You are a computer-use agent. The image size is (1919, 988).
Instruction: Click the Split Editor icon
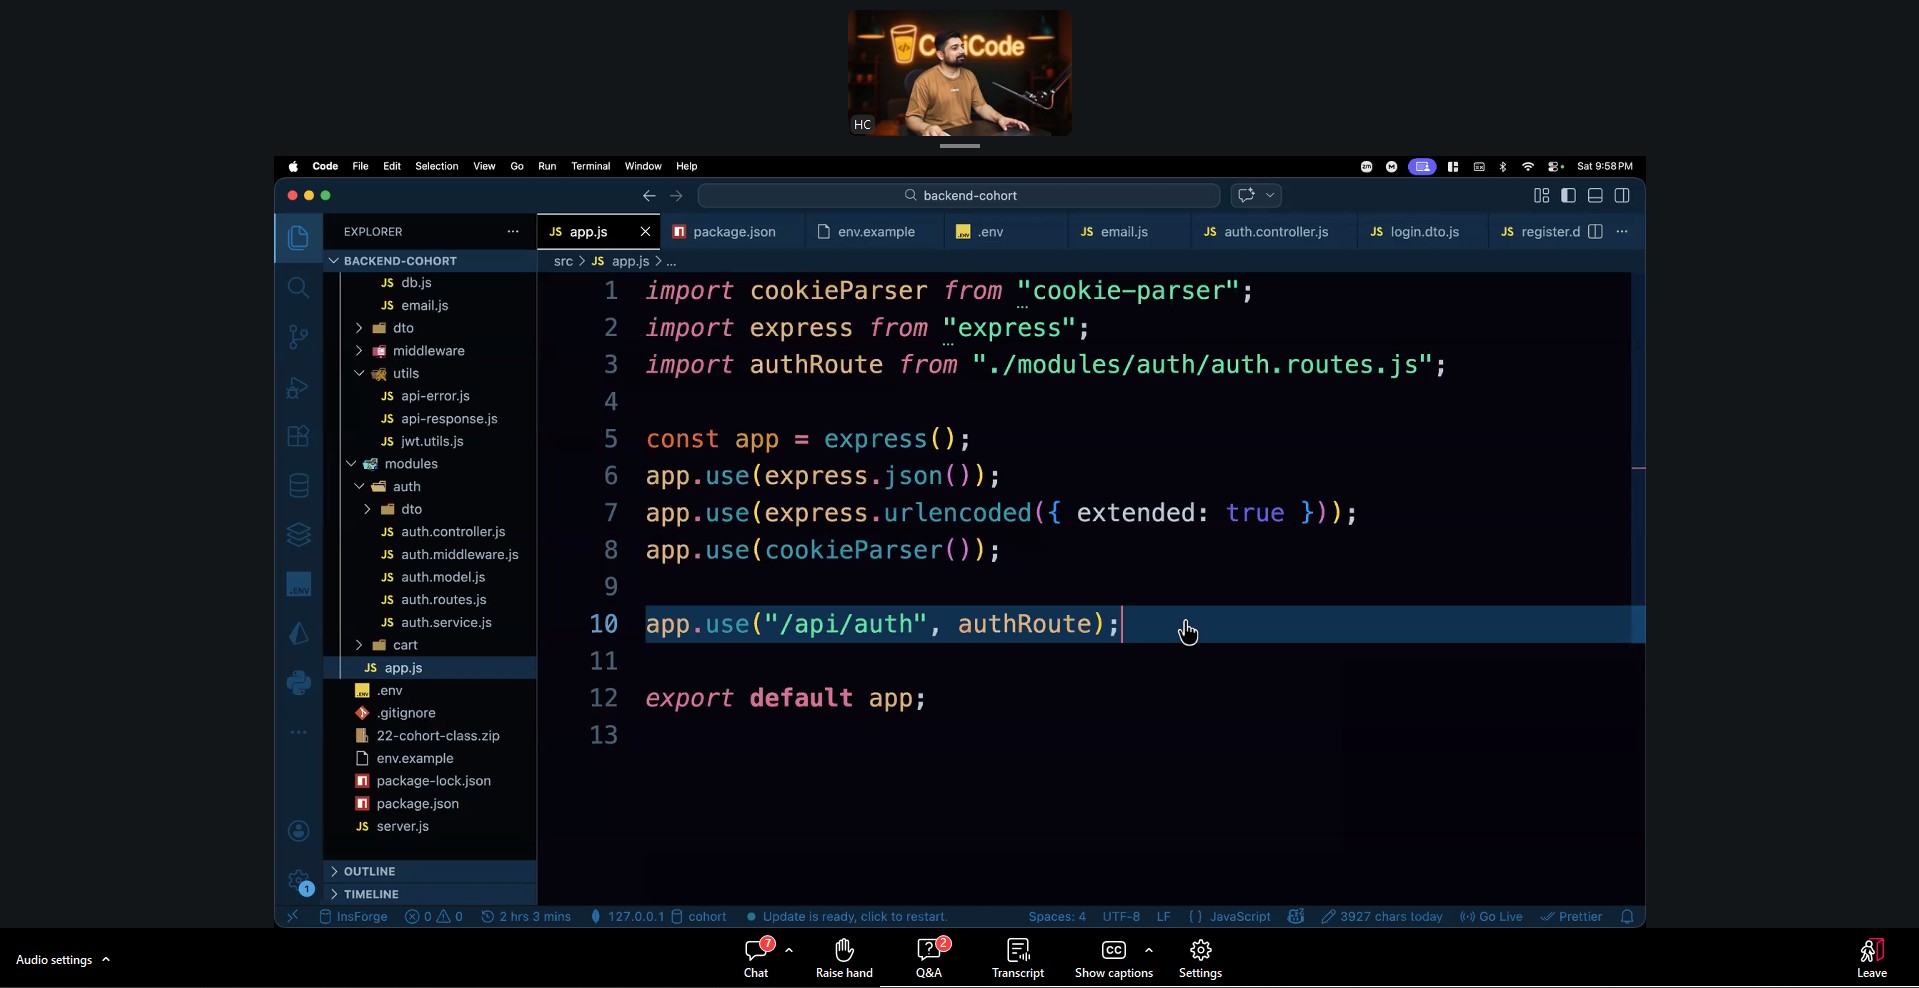1595,232
